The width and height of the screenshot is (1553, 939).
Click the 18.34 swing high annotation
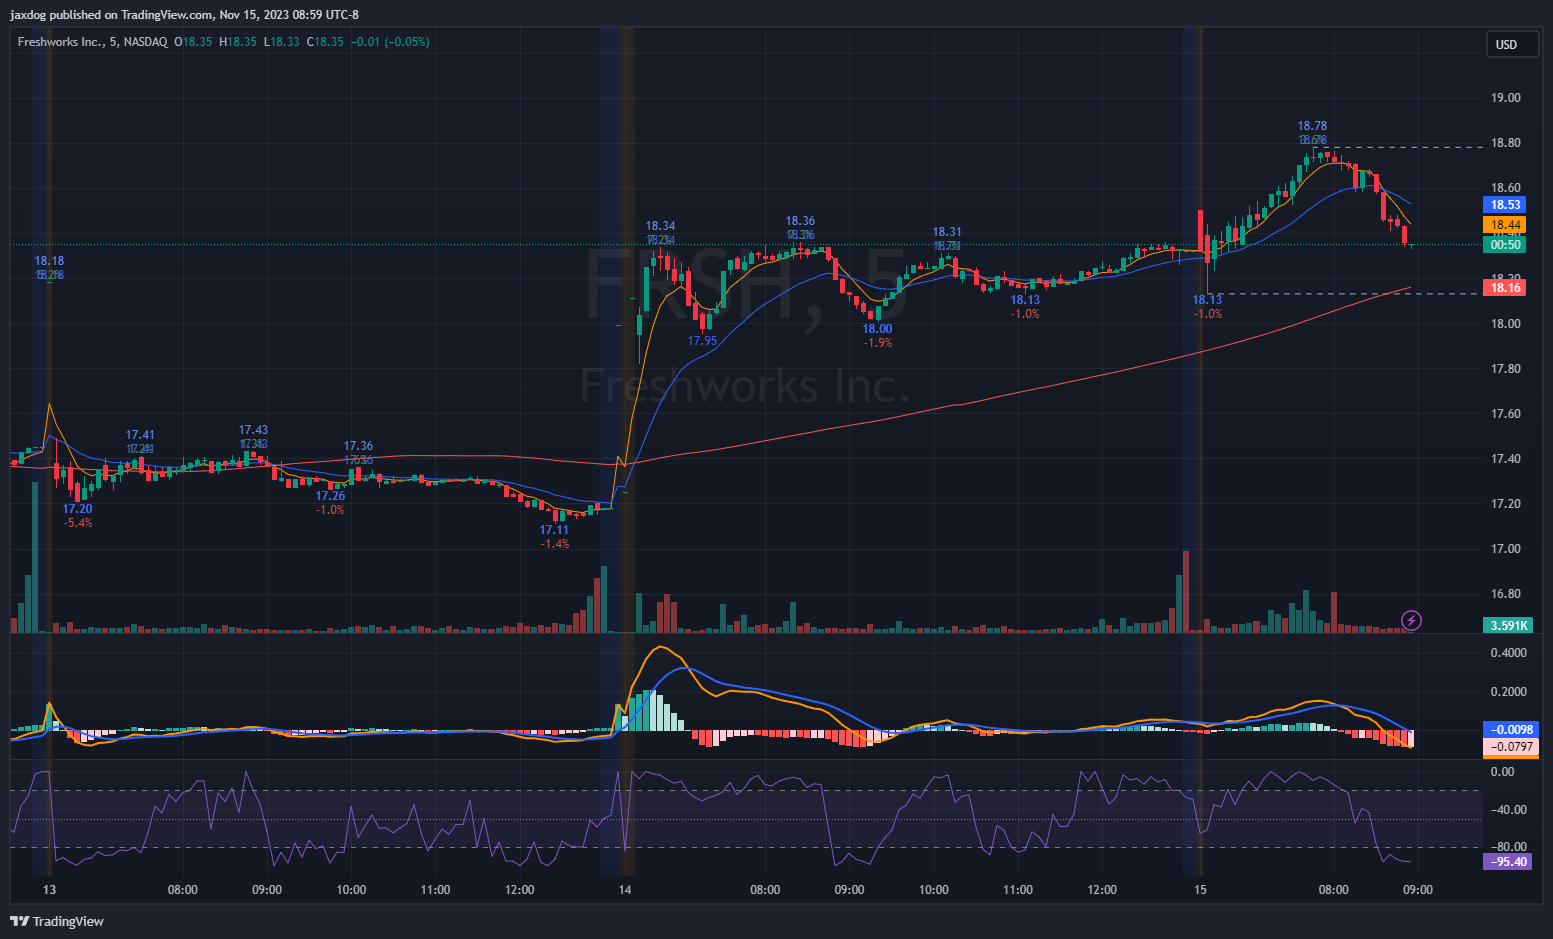pos(660,226)
